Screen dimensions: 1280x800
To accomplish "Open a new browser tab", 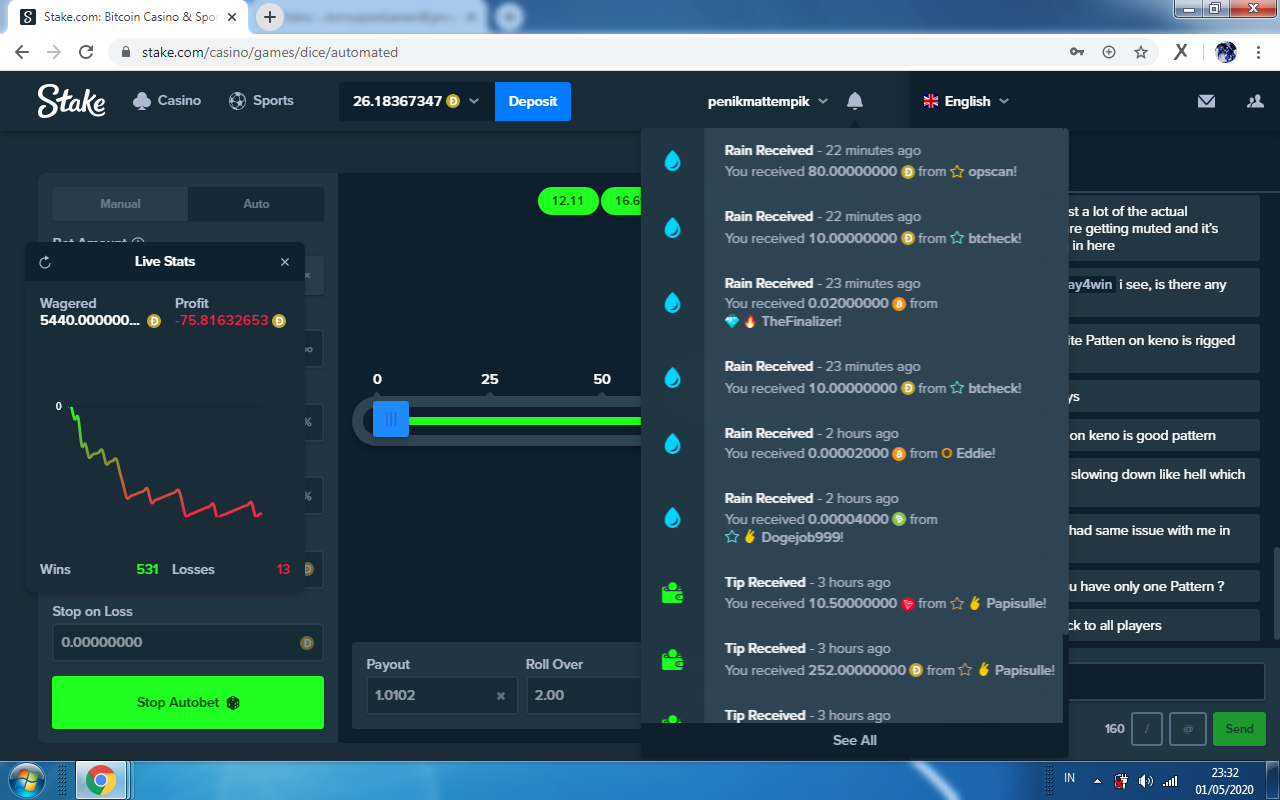I will pos(270,17).
